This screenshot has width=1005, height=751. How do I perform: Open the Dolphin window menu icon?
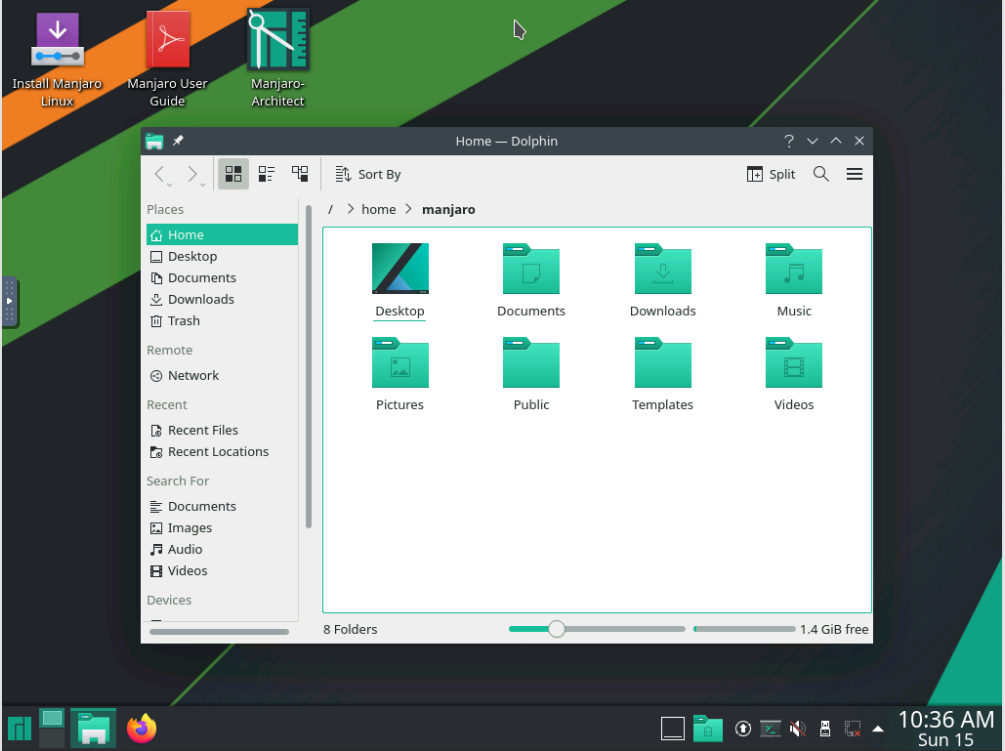[154, 141]
